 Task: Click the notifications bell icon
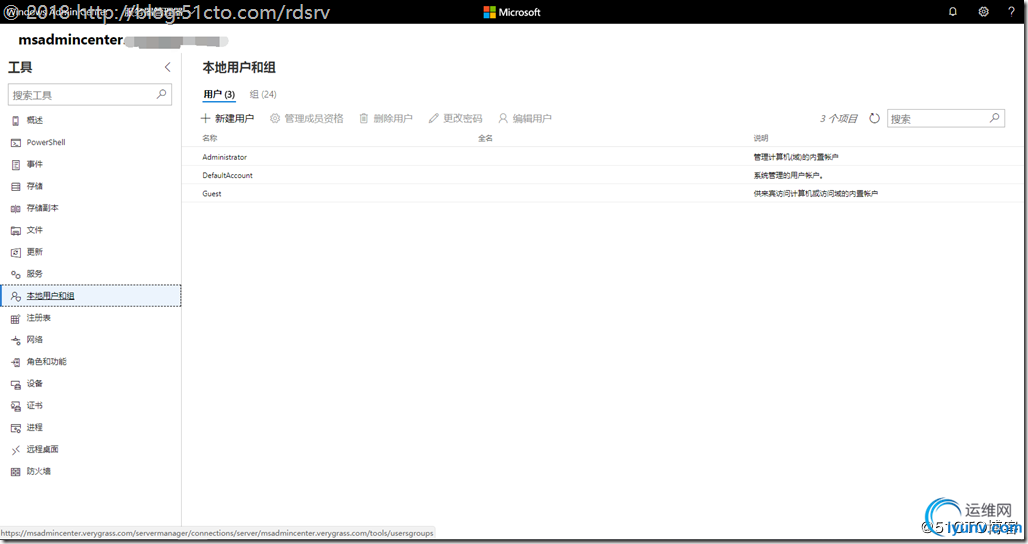coord(953,12)
